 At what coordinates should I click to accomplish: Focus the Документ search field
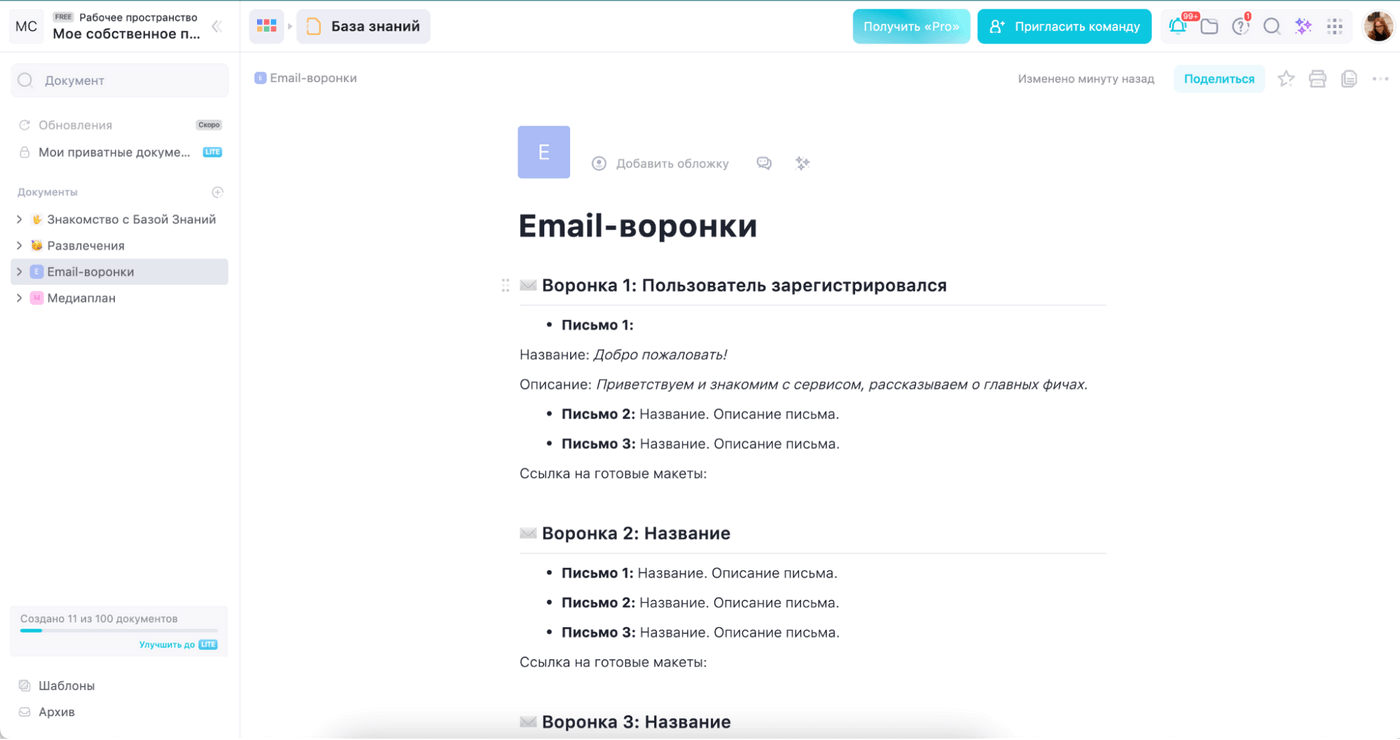[x=119, y=80]
